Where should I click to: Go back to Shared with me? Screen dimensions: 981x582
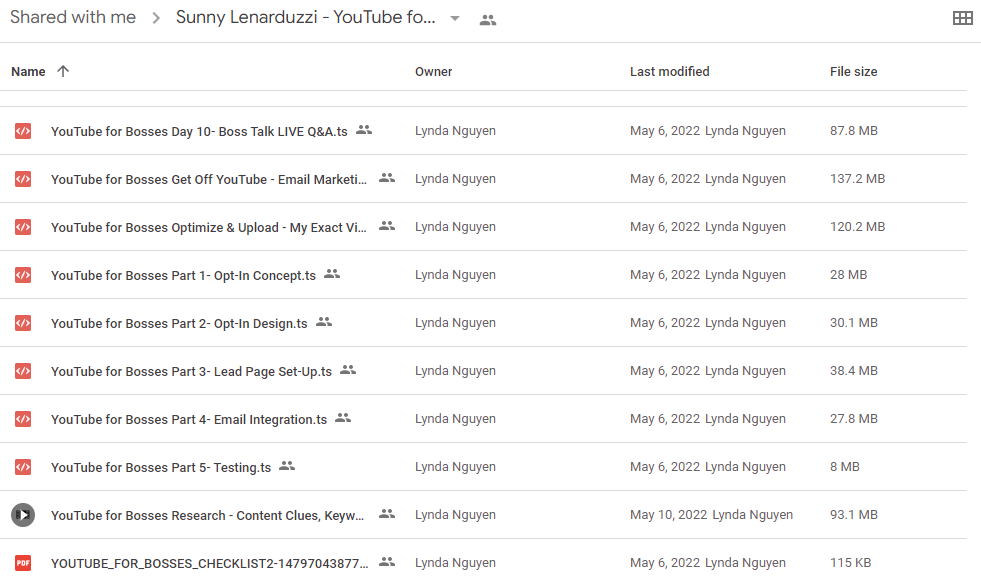point(73,18)
